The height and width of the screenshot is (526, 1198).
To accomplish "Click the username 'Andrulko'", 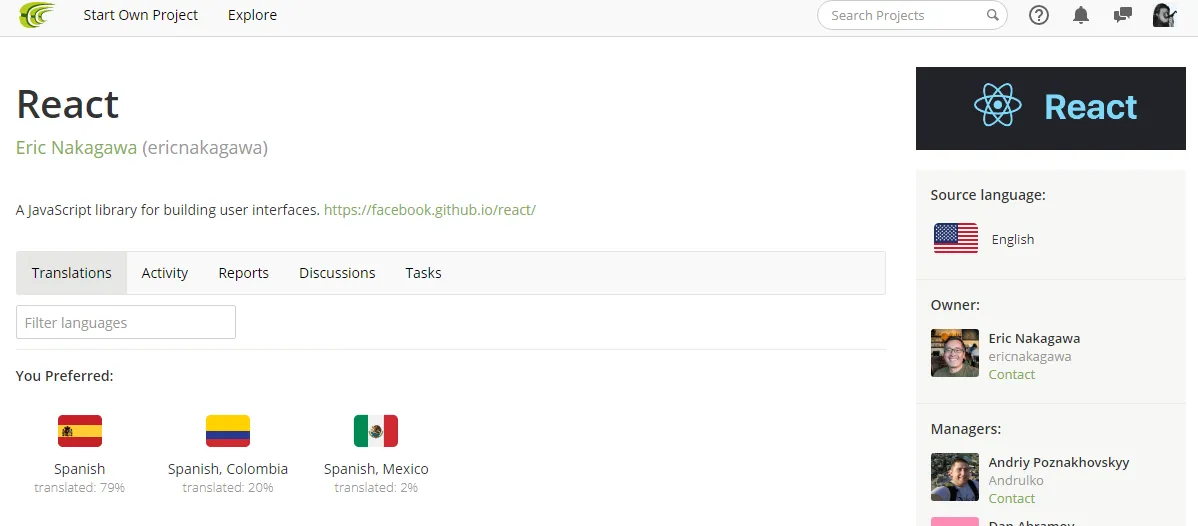I will [1016, 480].
